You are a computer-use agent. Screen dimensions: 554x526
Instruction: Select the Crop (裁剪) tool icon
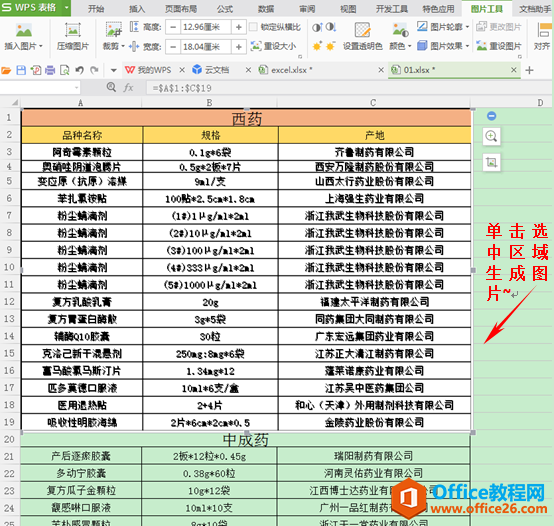coord(113,29)
